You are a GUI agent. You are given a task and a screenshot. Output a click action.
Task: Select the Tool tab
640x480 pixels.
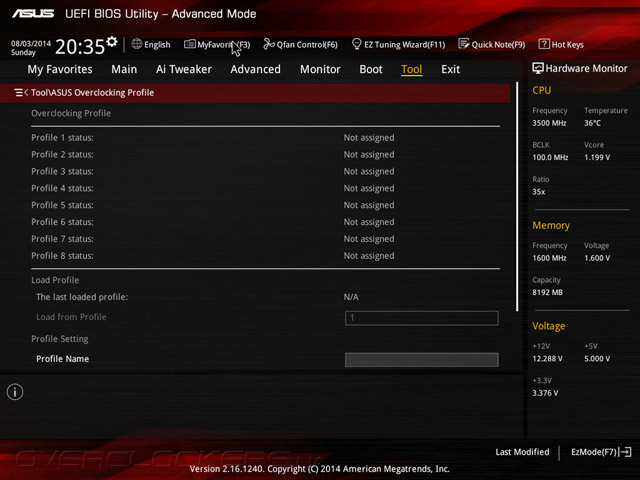(x=411, y=69)
